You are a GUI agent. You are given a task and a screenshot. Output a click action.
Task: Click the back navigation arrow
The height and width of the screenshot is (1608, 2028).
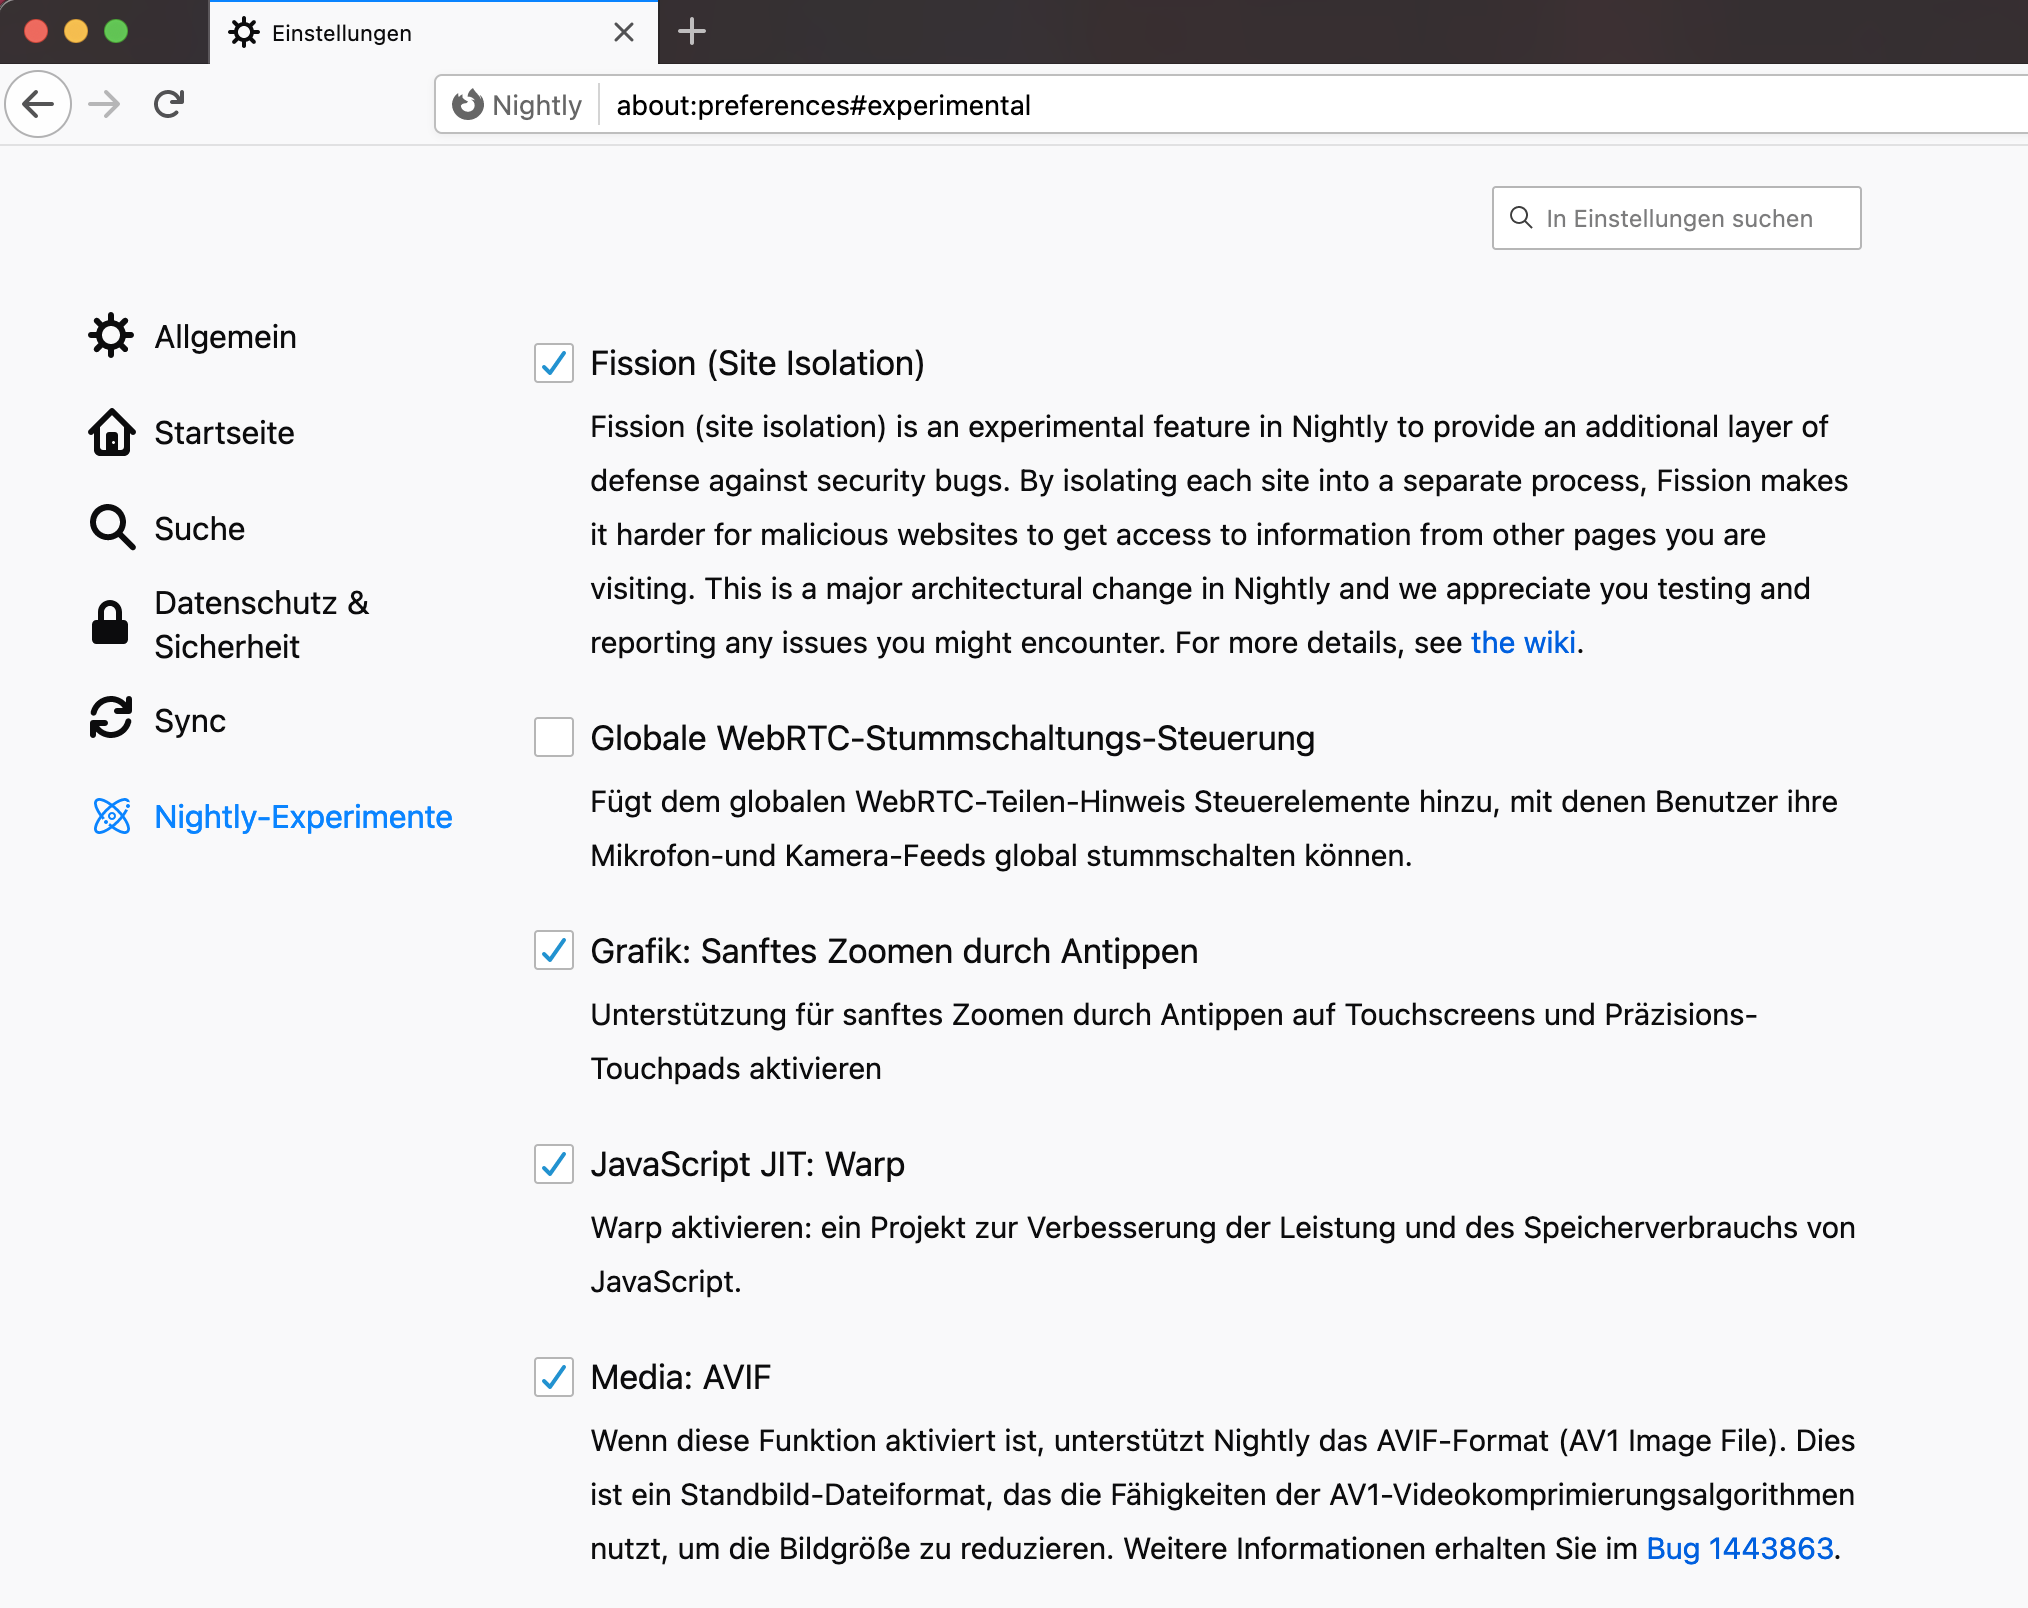(x=38, y=104)
